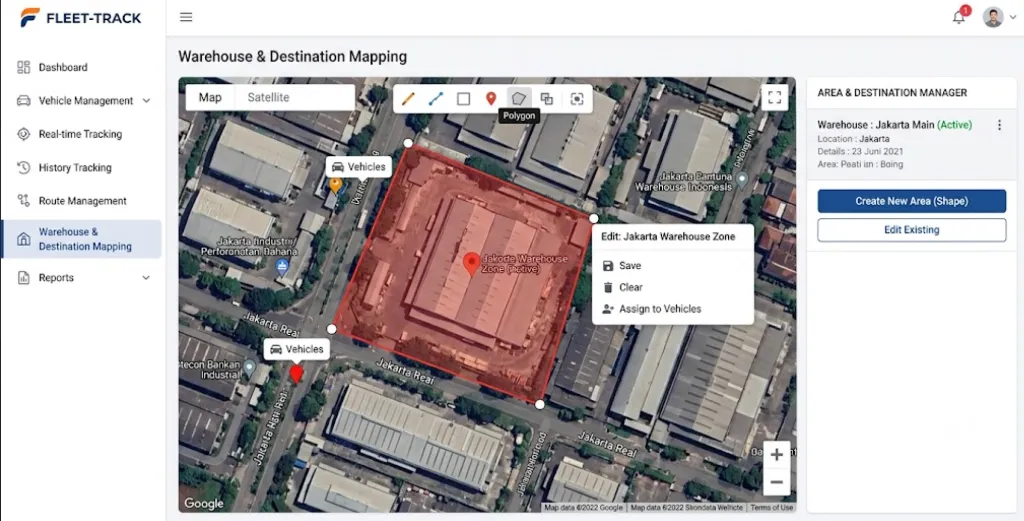This screenshot has width=1024, height=521.
Task: Open the notifications bell
Action: tap(959, 17)
